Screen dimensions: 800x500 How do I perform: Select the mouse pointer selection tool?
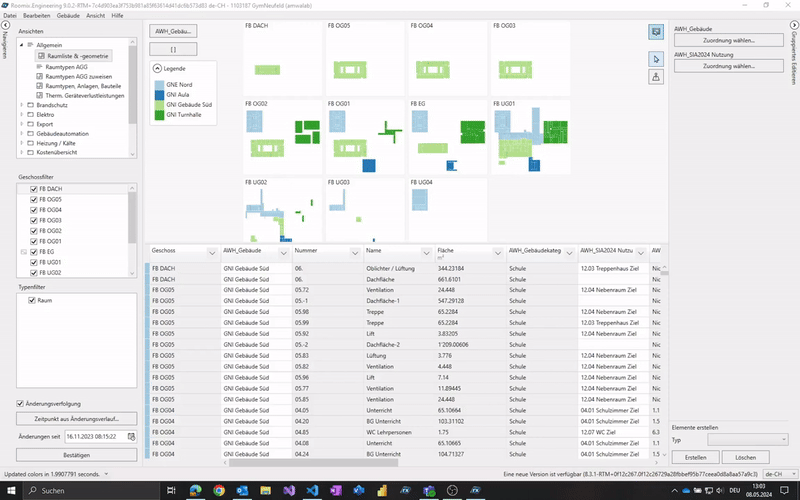tap(656, 59)
